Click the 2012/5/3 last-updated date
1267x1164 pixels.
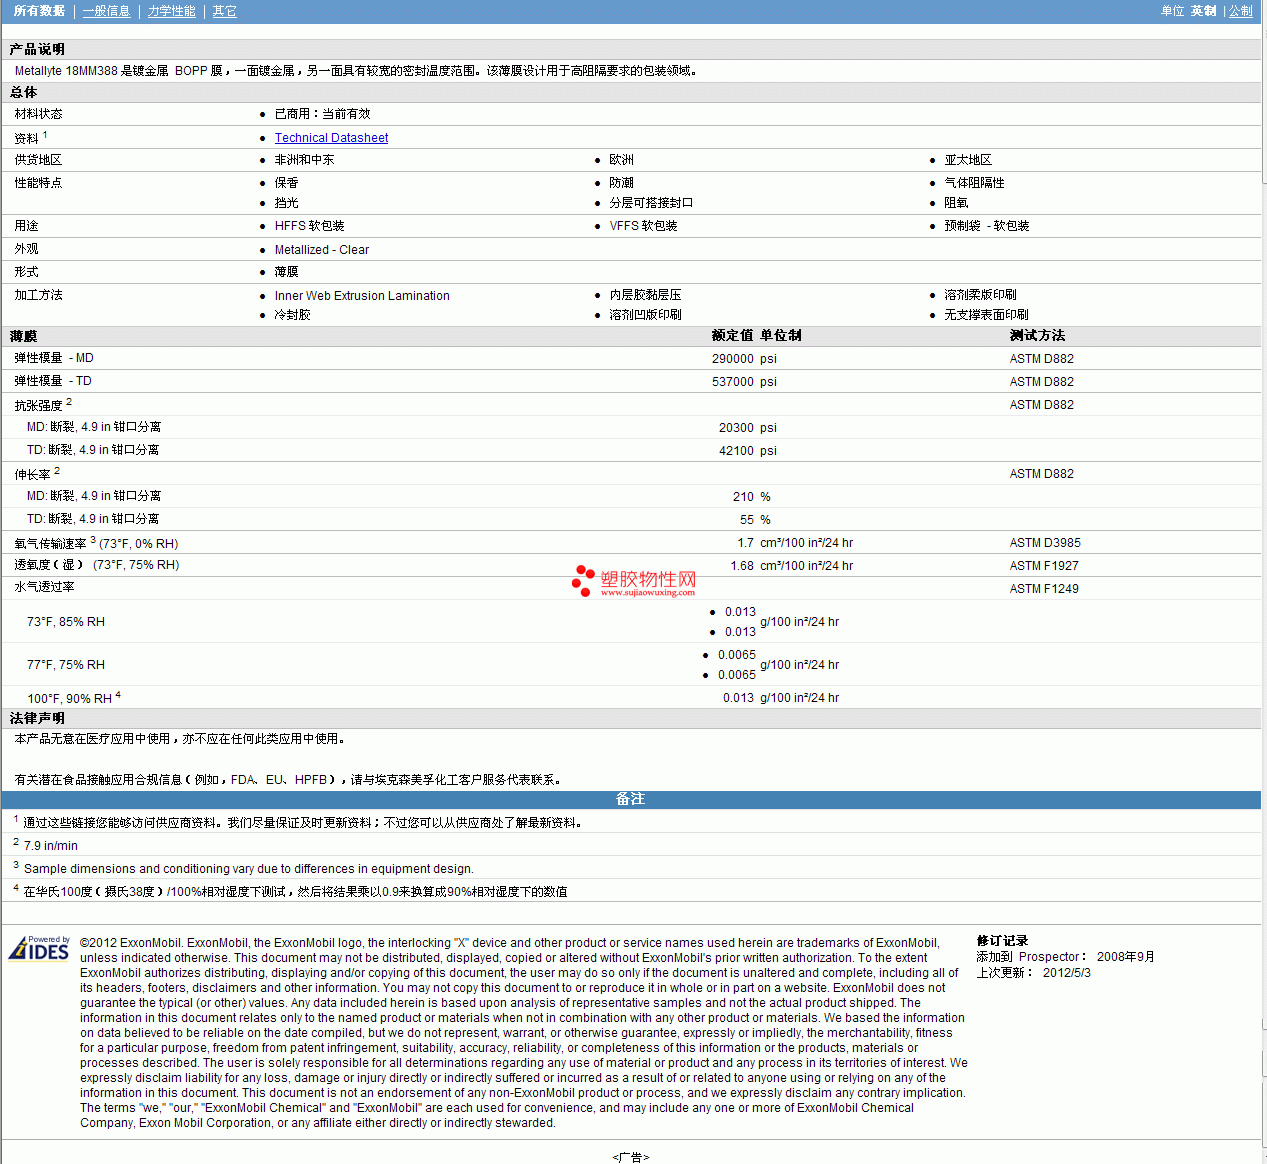pos(1066,972)
